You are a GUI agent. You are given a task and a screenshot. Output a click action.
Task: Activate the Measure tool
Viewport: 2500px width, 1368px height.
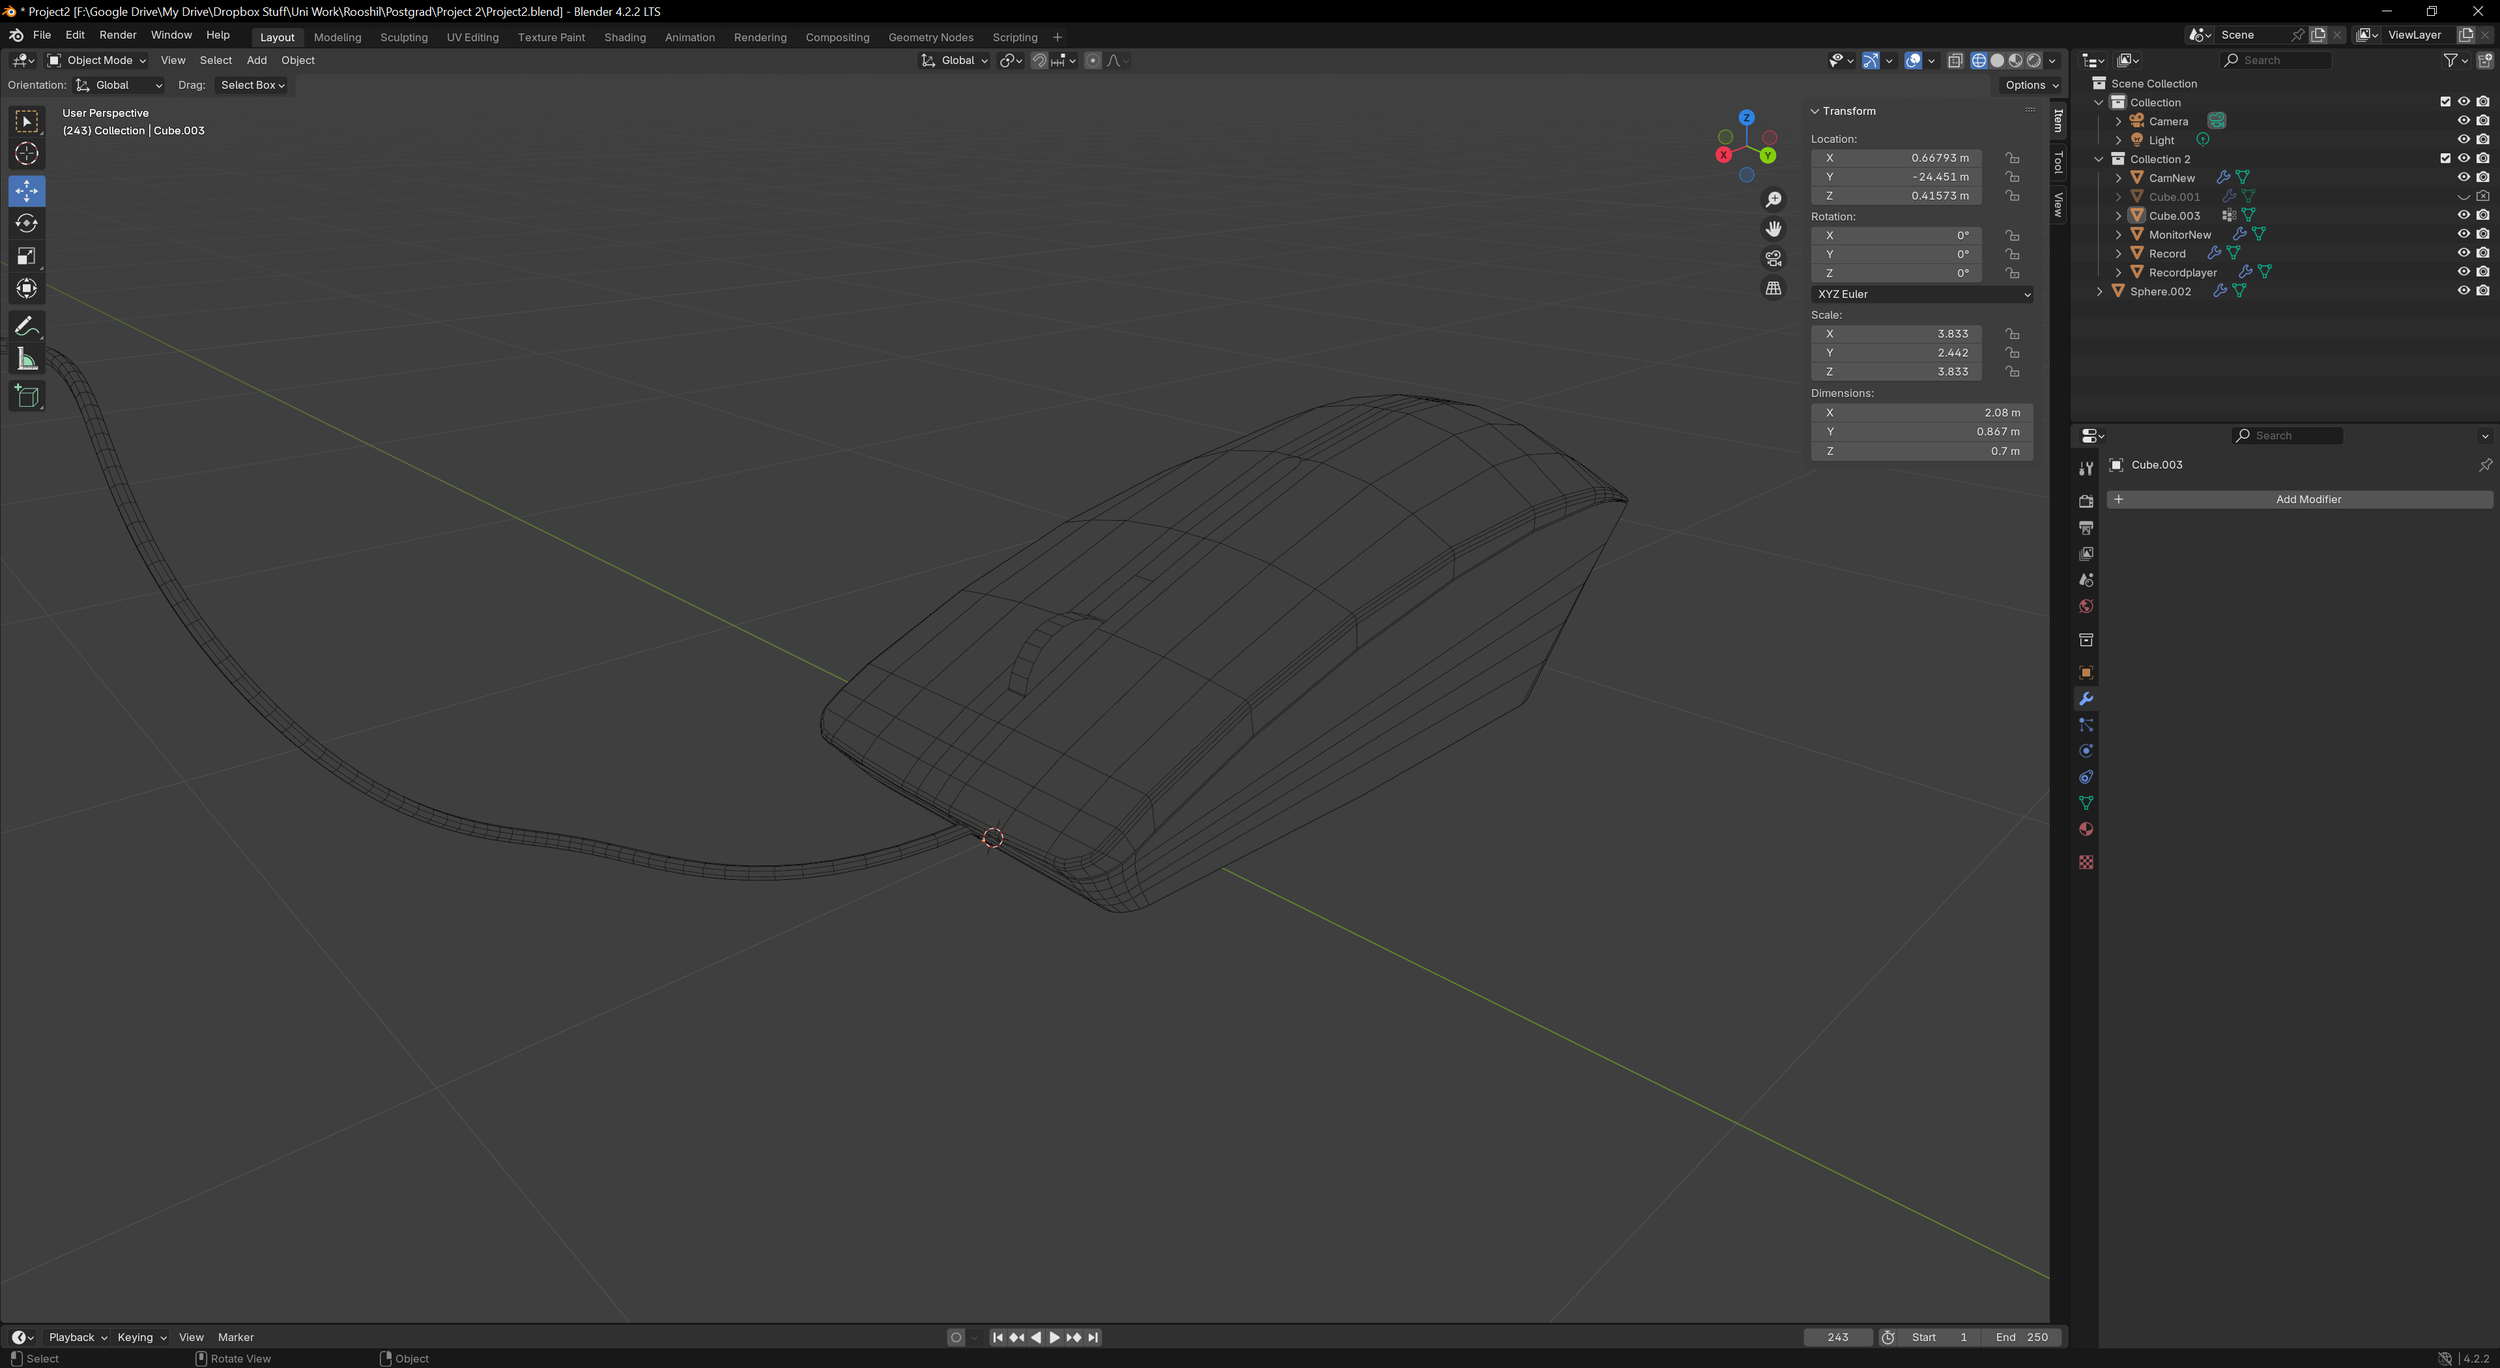coord(27,360)
